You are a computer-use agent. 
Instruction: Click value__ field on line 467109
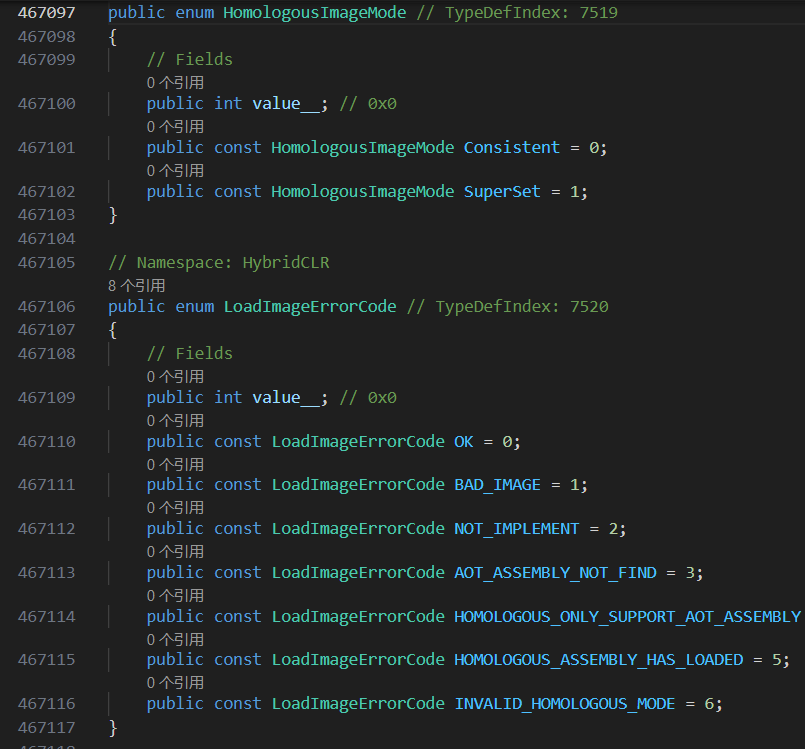pyautogui.click(x=289, y=397)
